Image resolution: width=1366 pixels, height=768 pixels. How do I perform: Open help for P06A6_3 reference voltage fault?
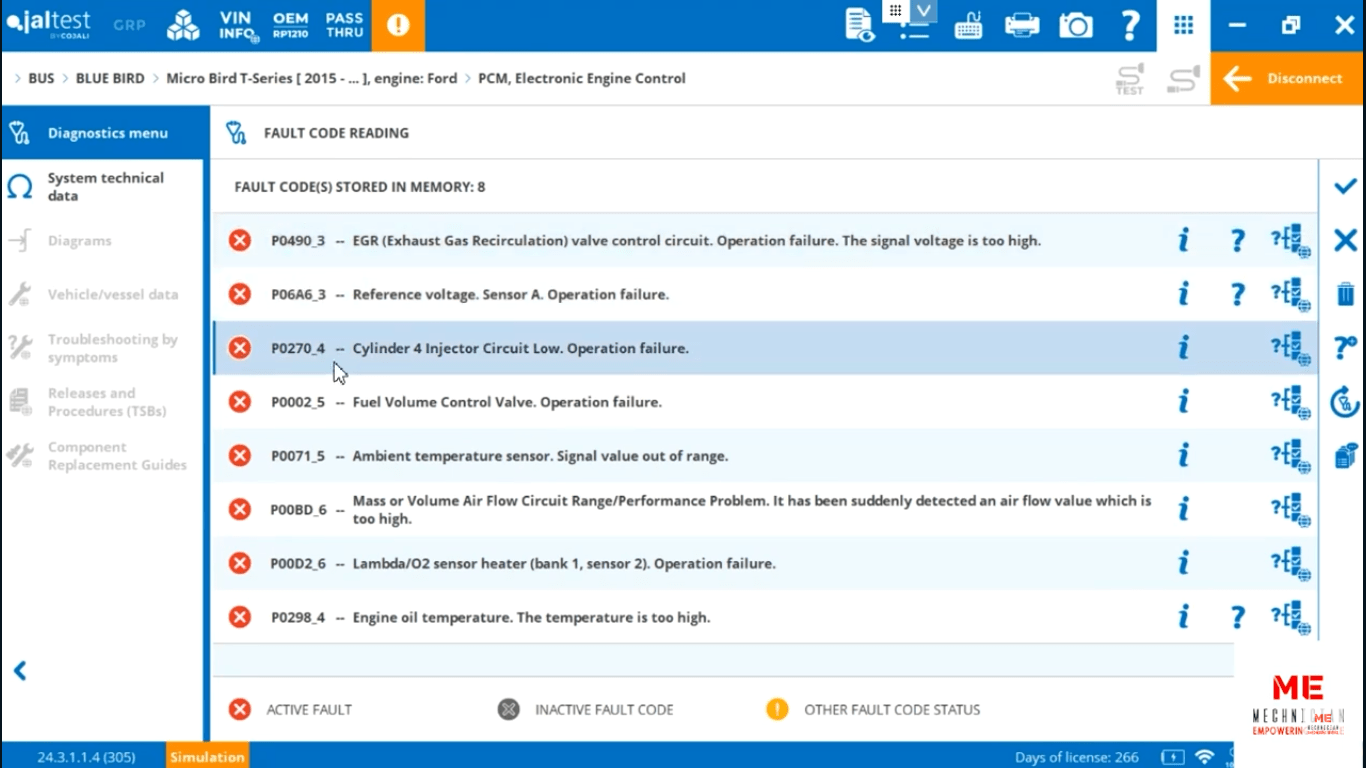(x=1237, y=294)
